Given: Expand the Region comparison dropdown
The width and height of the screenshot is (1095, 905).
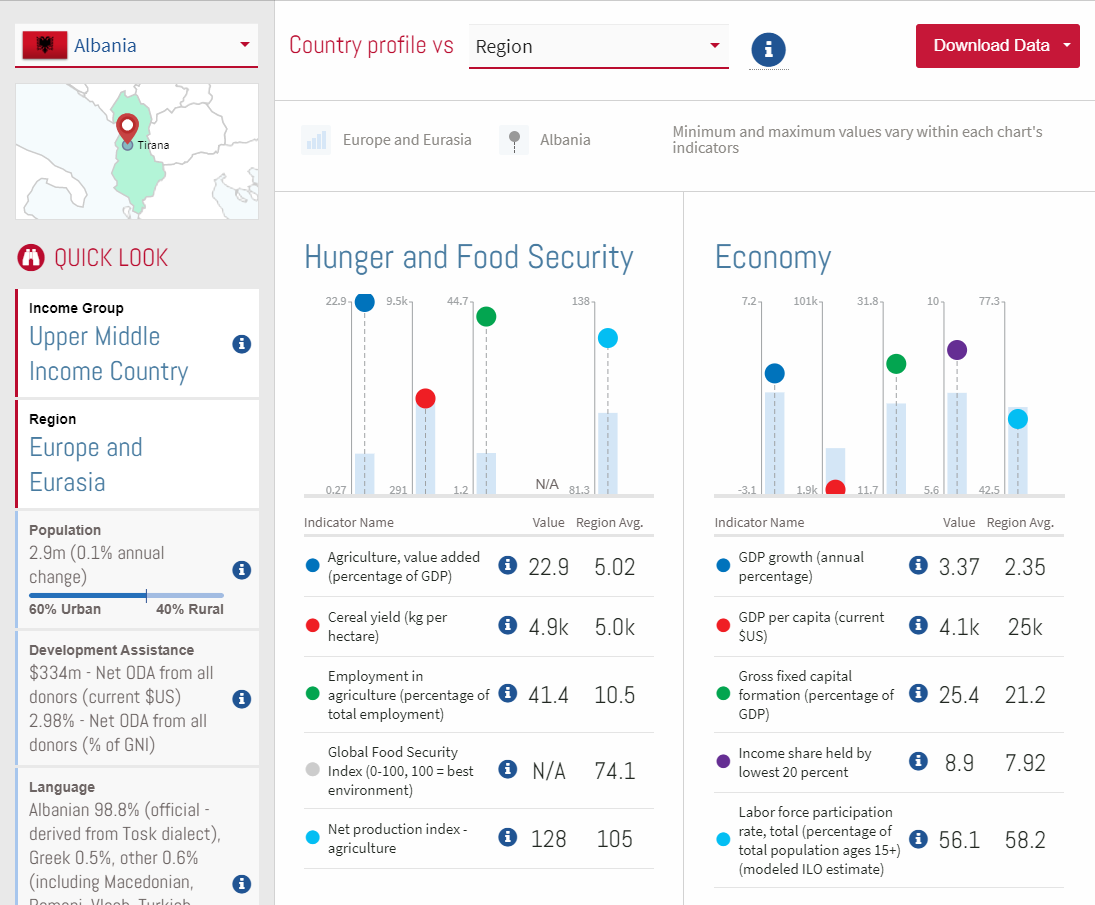Looking at the screenshot, I should pyautogui.click(x=598, y=47).
